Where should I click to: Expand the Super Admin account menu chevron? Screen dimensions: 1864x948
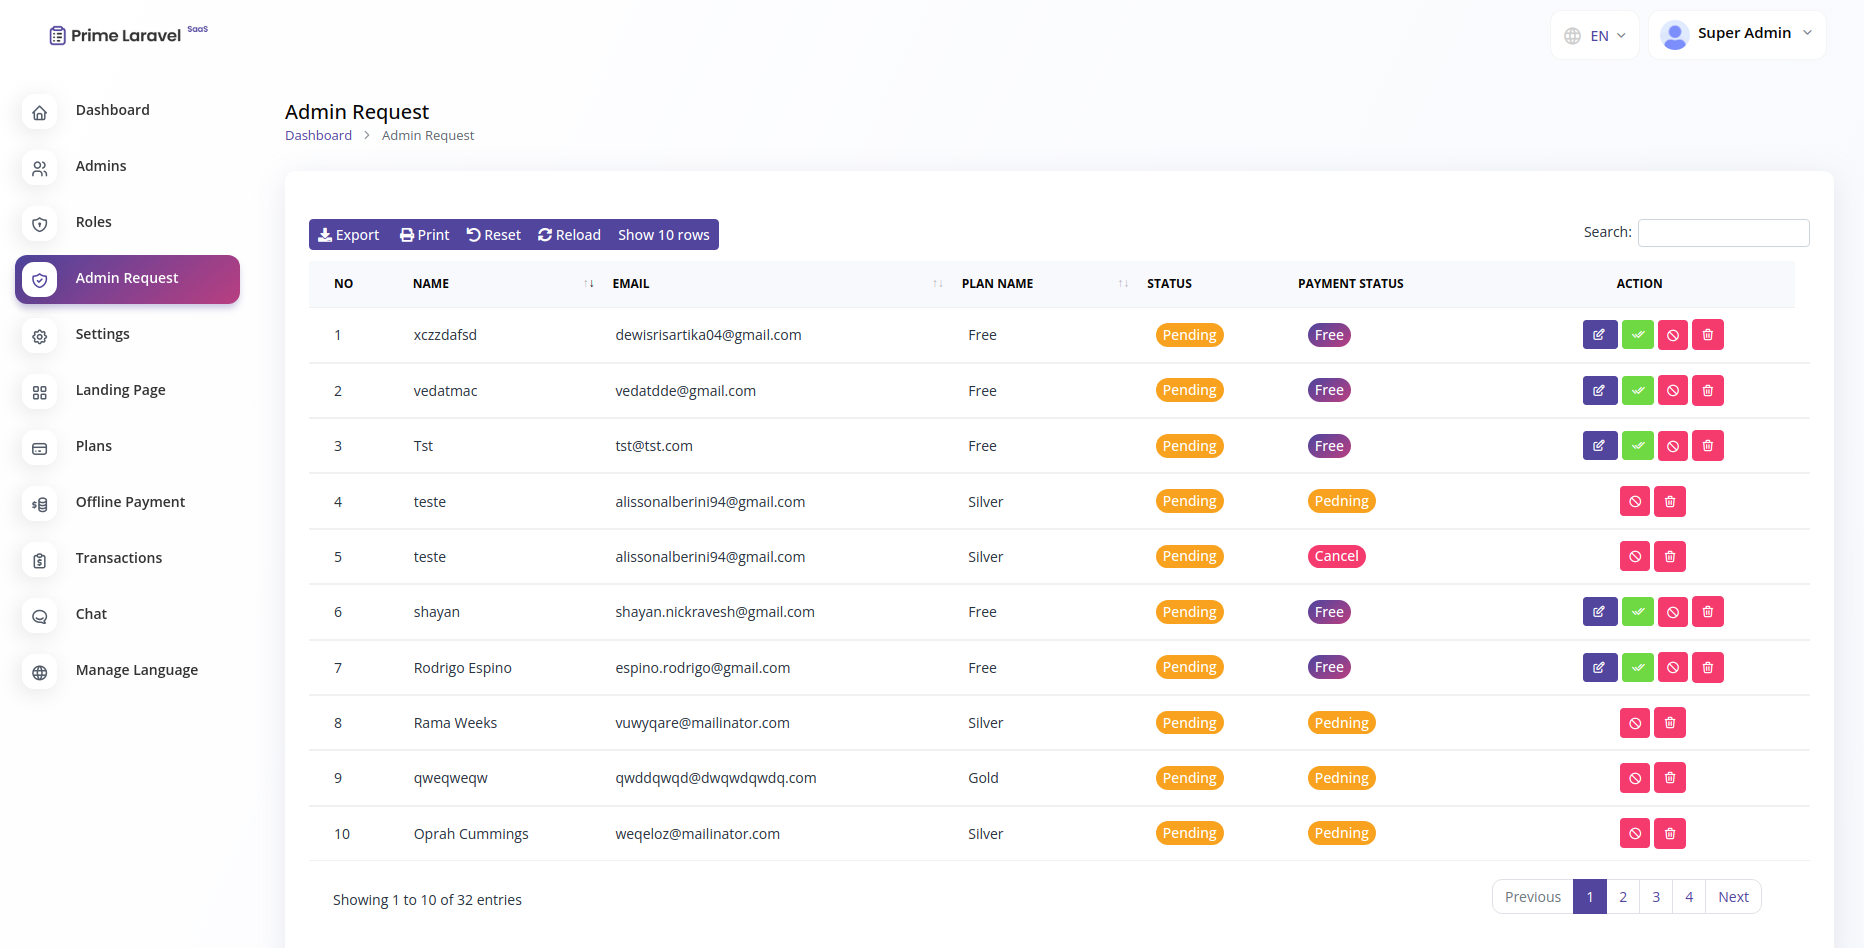pyautogui.click(x=1808, y=33)
